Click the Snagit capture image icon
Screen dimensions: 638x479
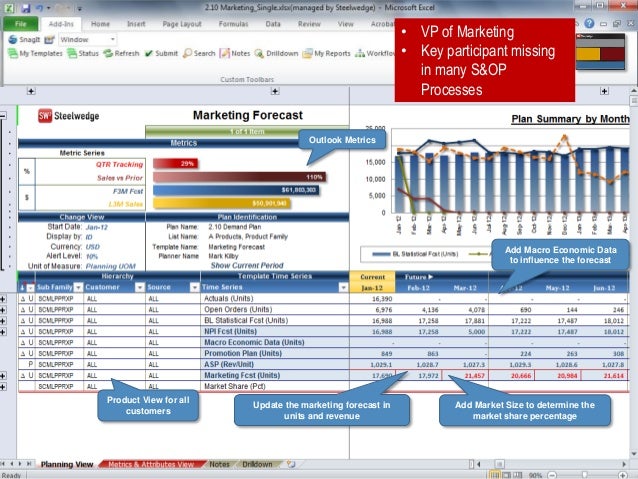click(x=49, y=39)
